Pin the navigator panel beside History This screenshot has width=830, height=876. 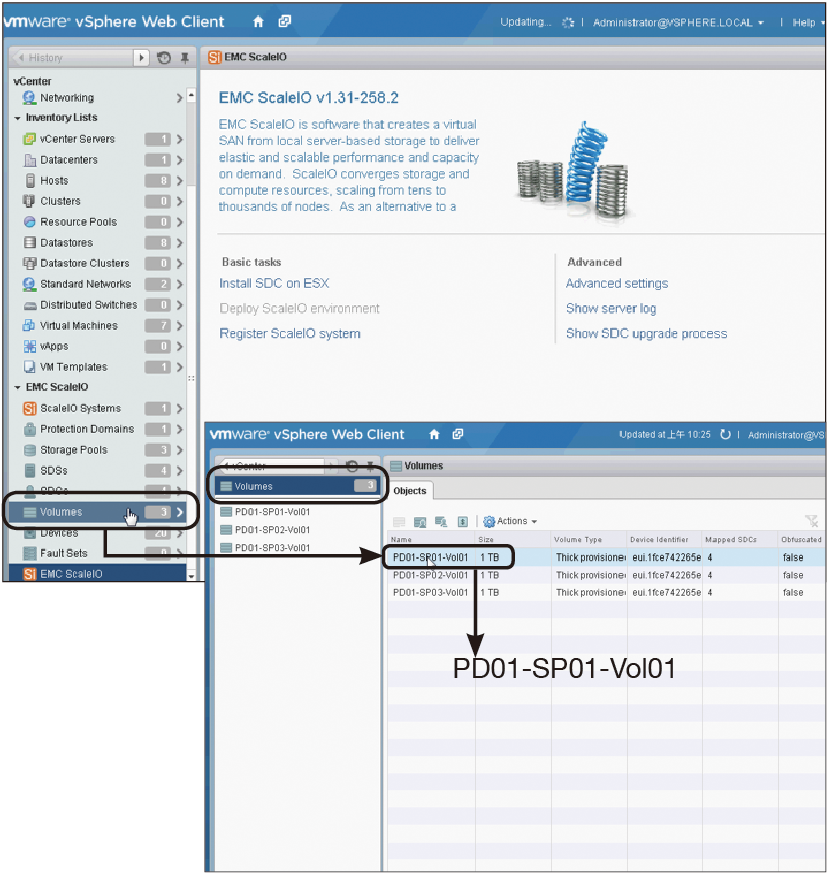coord(184,58)
